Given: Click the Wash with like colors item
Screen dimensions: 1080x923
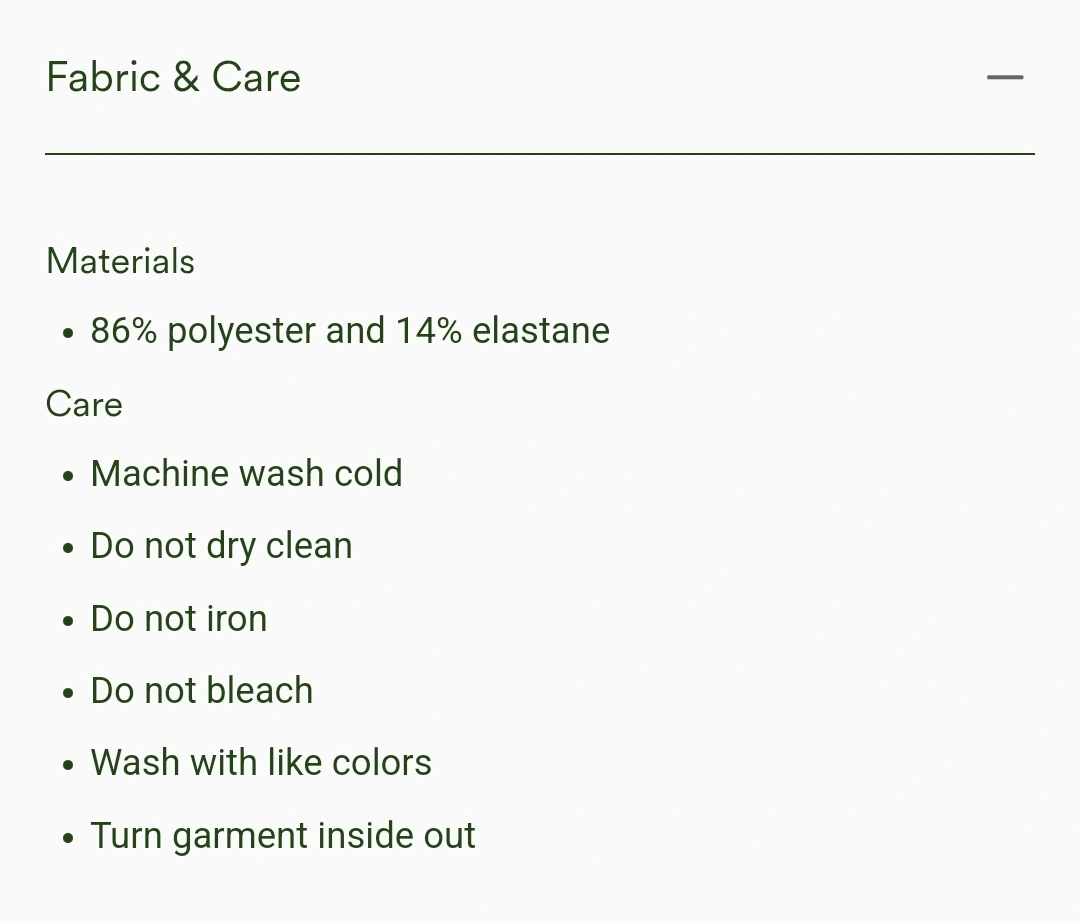Looking at the screenshot, I should (x=261, y=763).
